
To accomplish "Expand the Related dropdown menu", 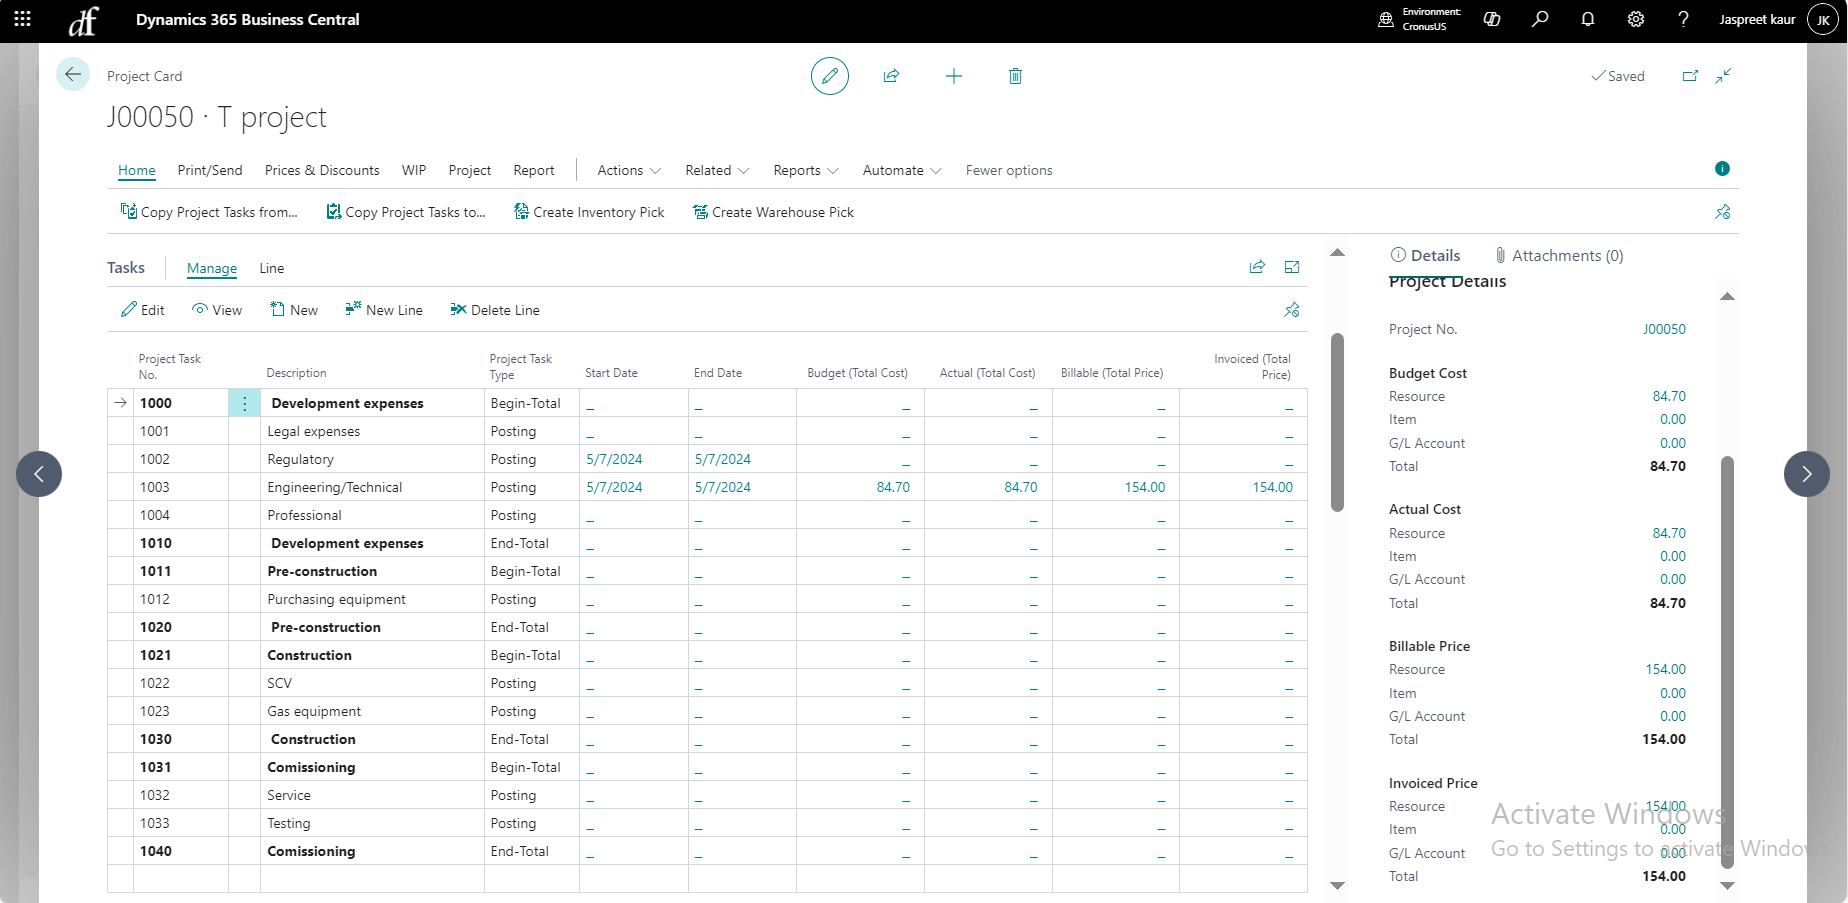I will (717, 171).
